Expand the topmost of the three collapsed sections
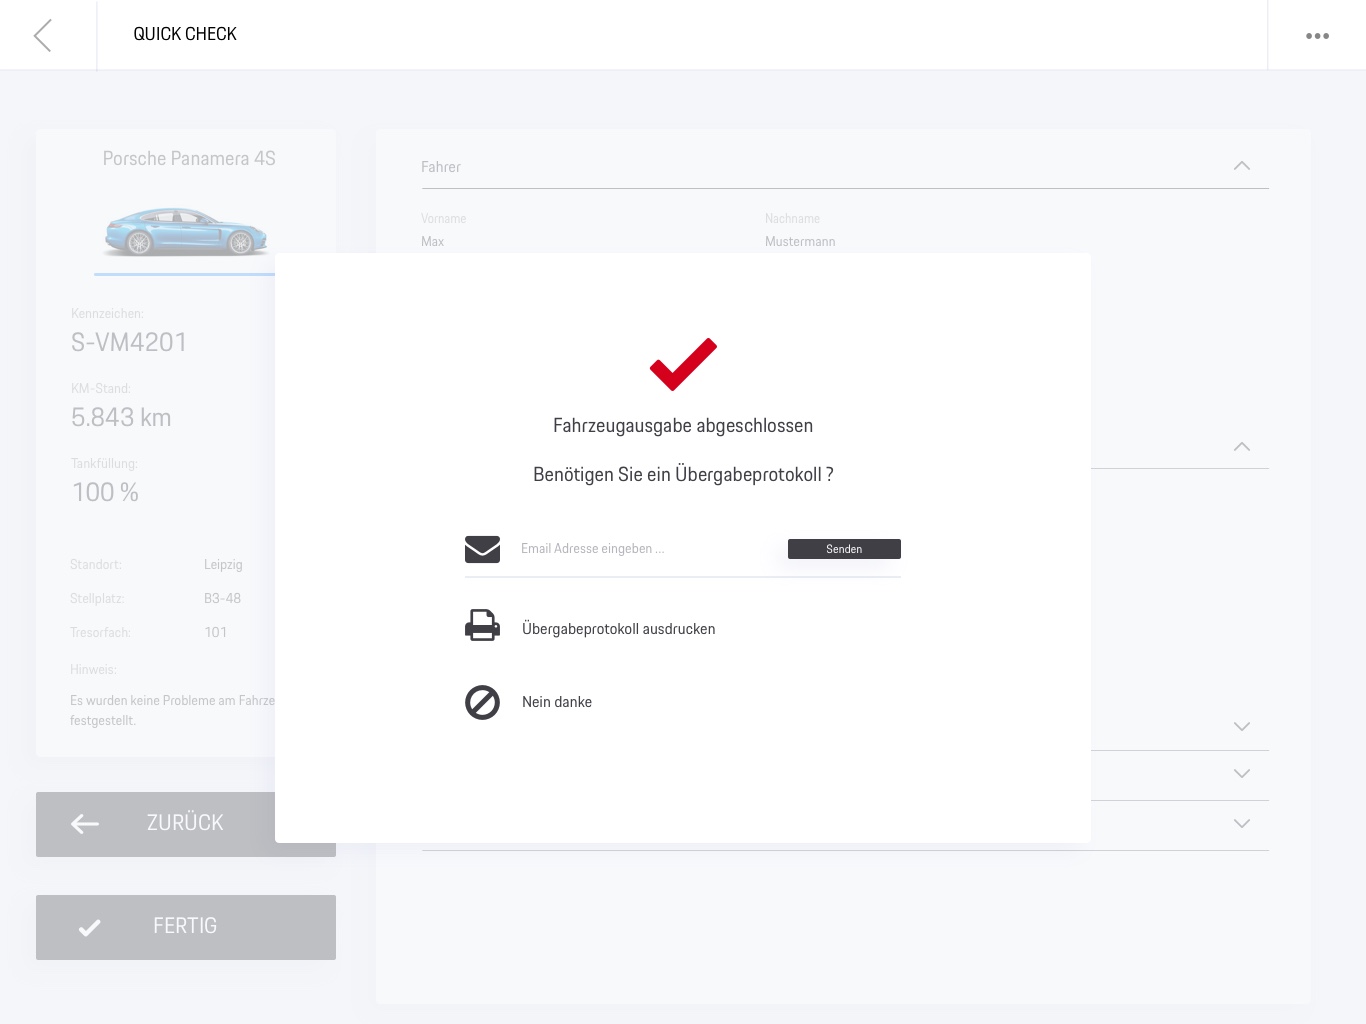 1241,726
